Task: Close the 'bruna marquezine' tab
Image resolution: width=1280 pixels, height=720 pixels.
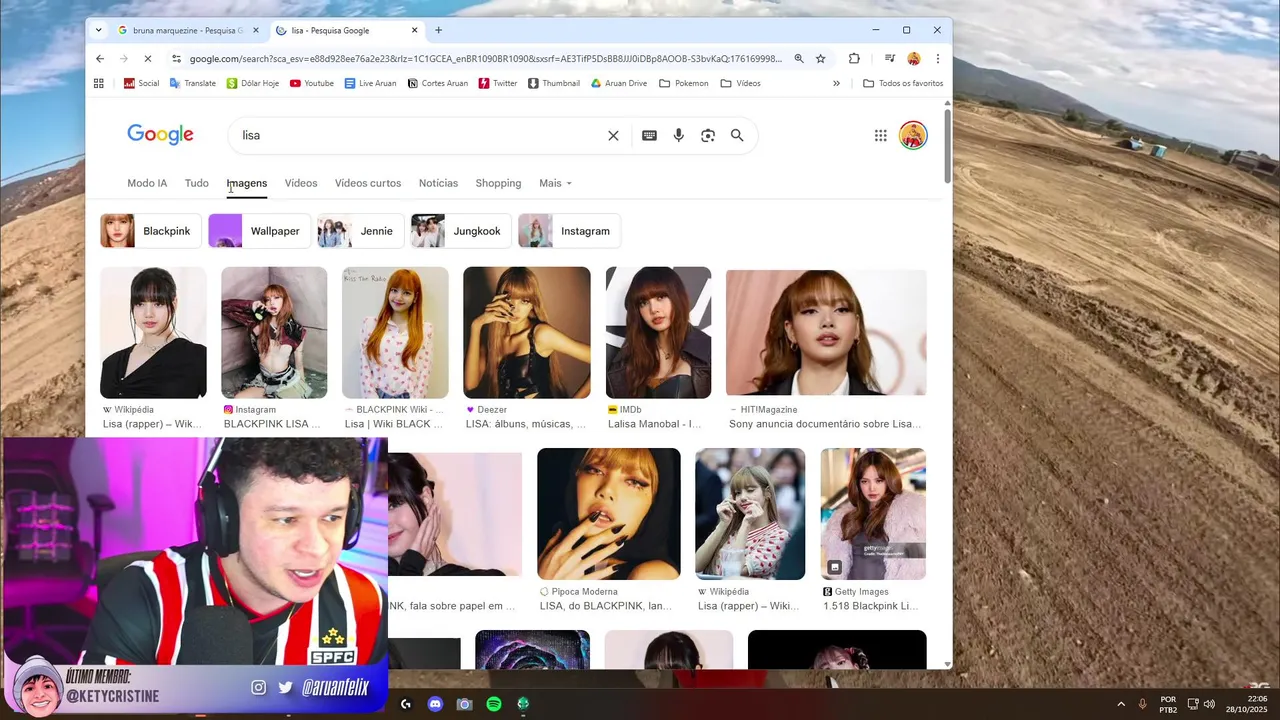Action: click(255, 30)
